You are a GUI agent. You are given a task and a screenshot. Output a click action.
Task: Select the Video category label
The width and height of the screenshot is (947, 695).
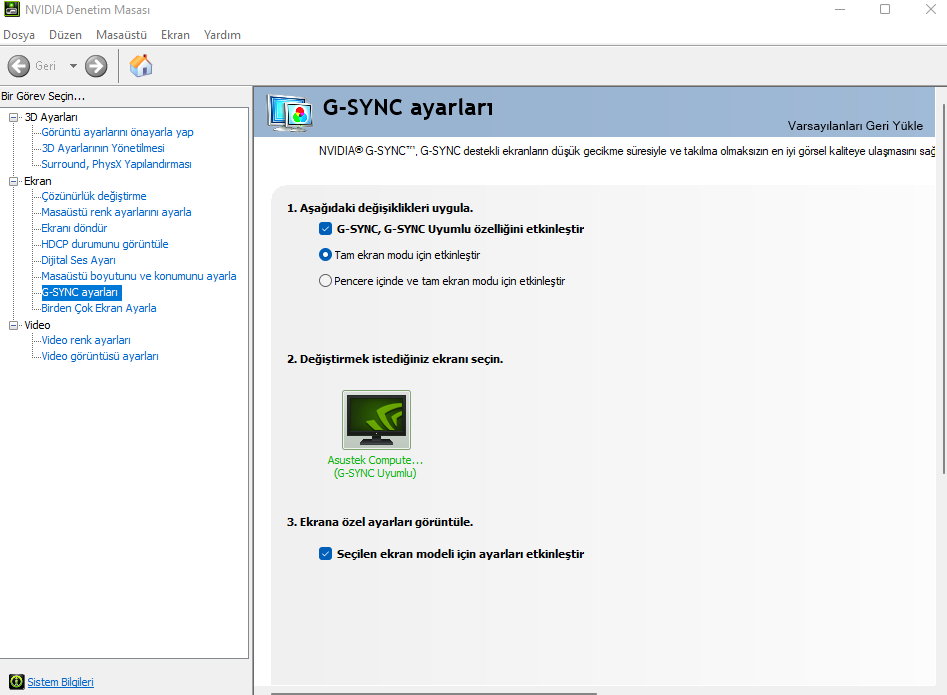tap(37, 325)
